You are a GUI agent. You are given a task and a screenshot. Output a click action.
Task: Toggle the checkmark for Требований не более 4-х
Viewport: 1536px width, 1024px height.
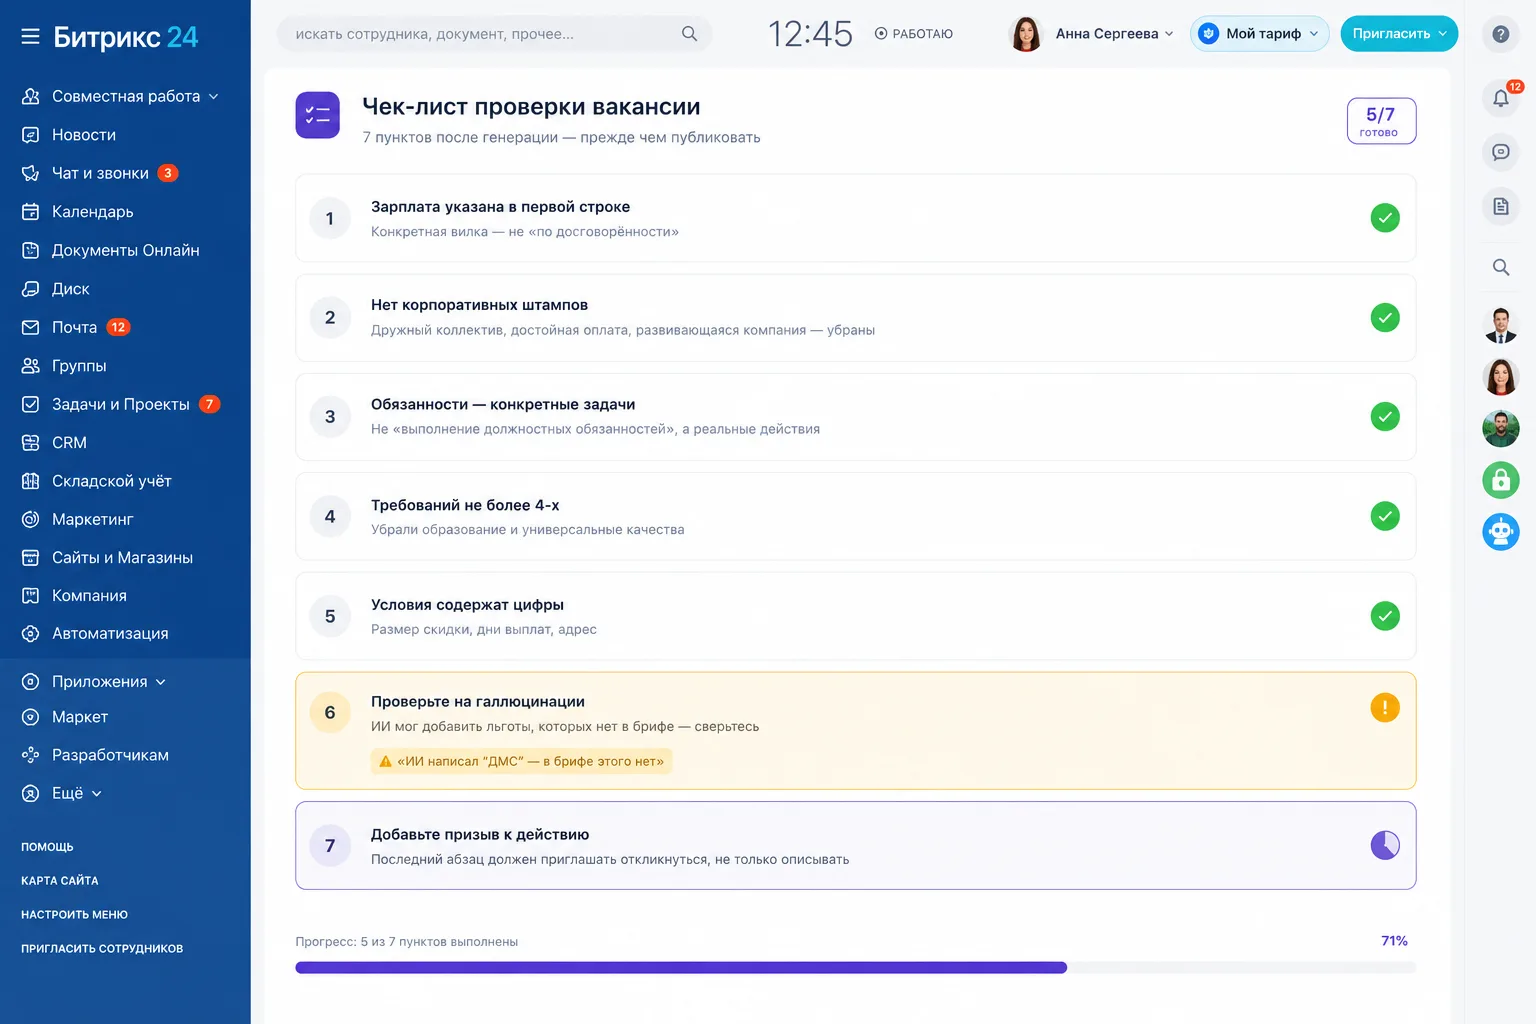coord(1384,516)
